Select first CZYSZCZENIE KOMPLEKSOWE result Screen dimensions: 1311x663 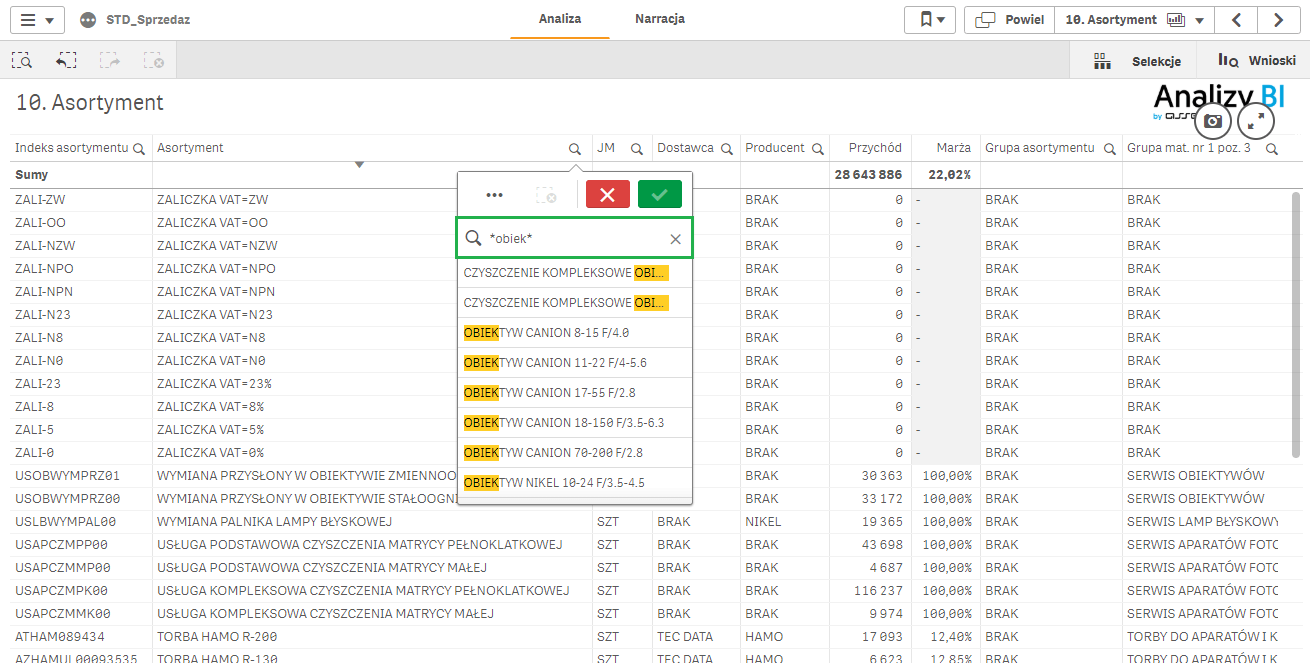[575, 273]
